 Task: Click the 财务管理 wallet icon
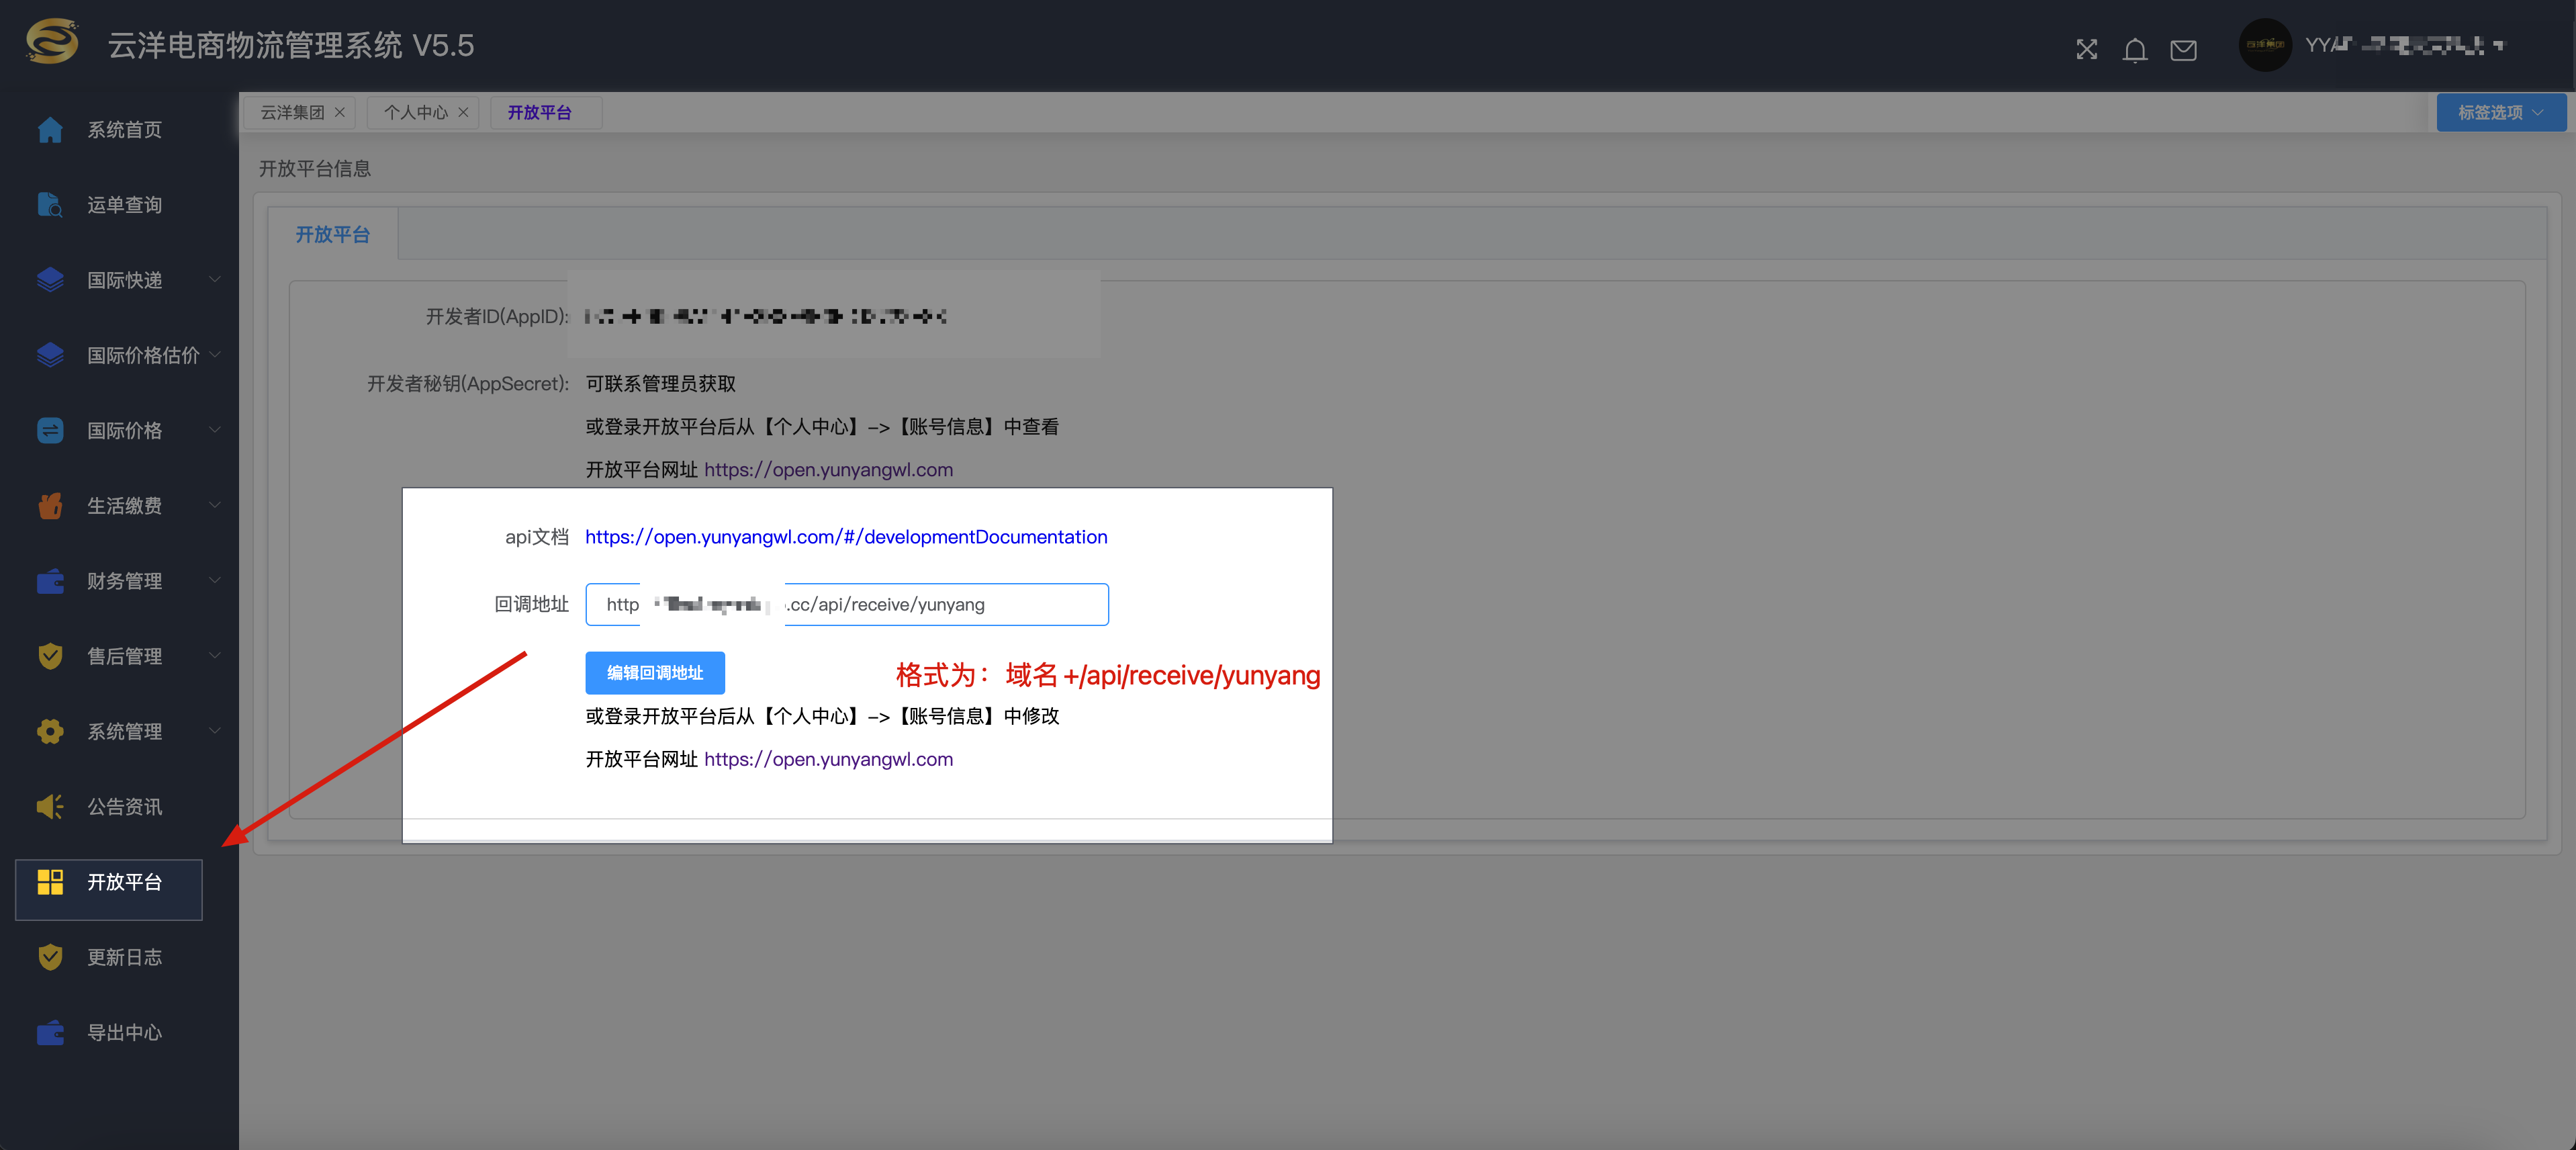50,581
